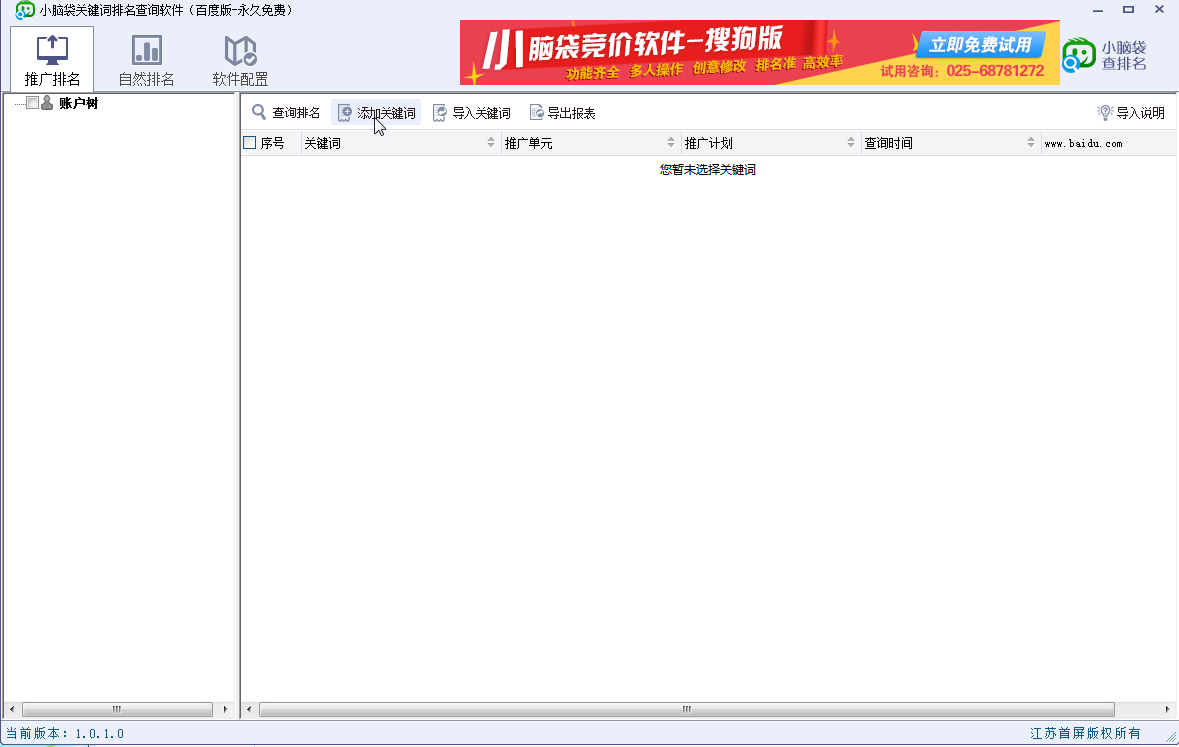Close the application window
Viewport: 1179px width, 747px height.
pos(1159,10)
